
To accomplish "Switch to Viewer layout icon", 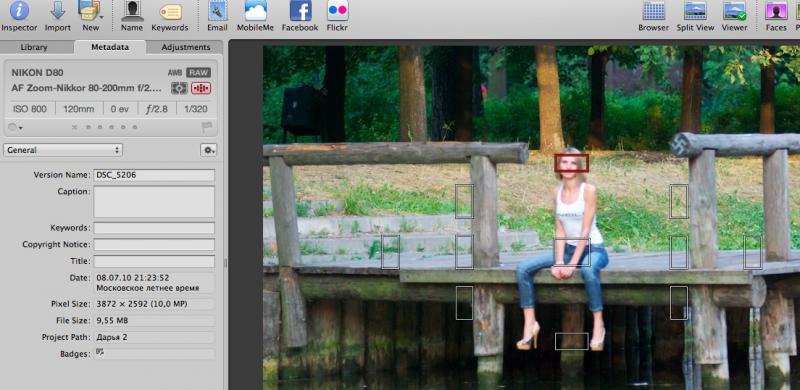I will (734, 11).
